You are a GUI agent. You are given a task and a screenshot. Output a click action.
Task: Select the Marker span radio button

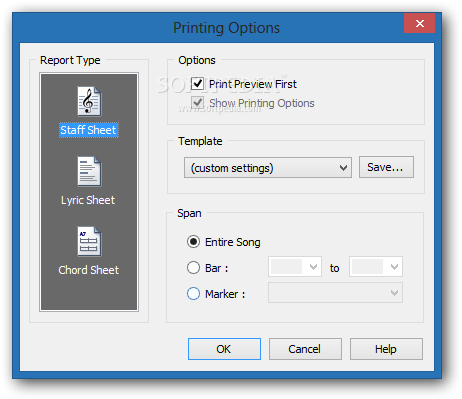tap(193, 294)
